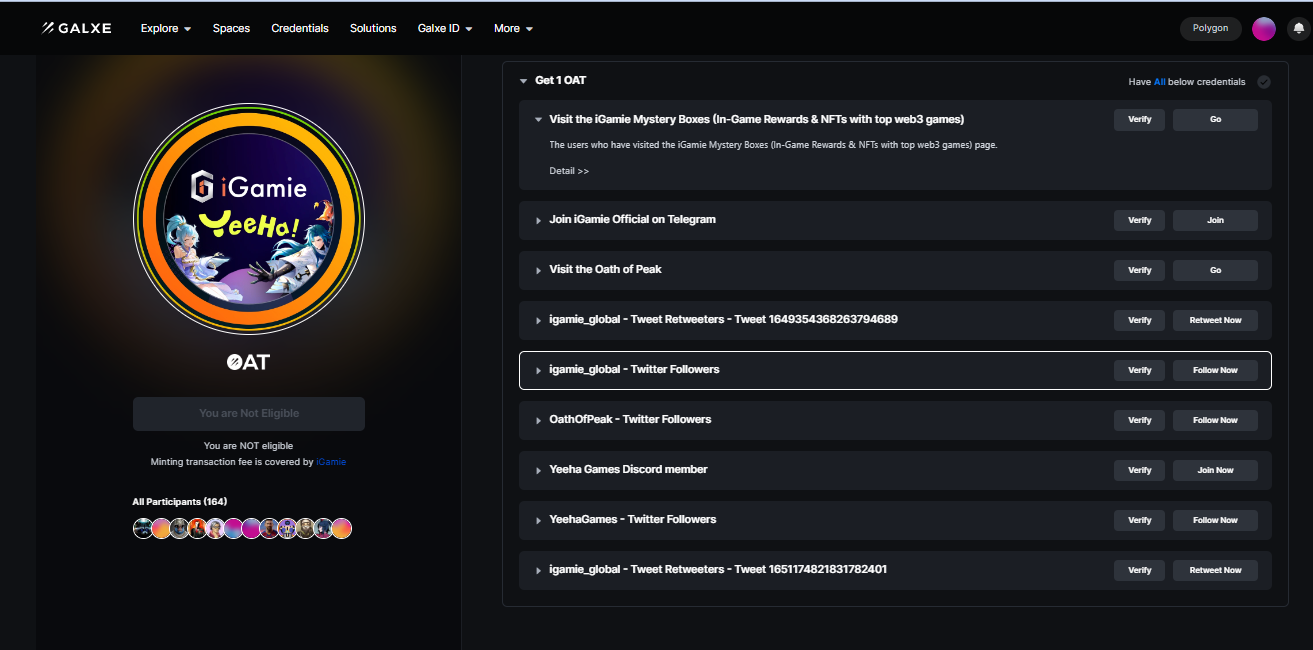Image resolution: width=1313 pixels, height=650 pixels.
Task: Click Follow Now for igamie_global
Action: (x=1215, y=370)
